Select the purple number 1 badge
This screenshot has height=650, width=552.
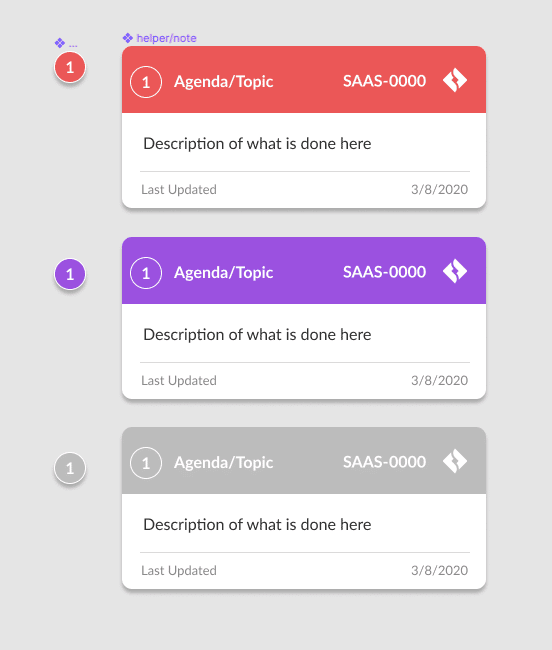pos(70,274)
